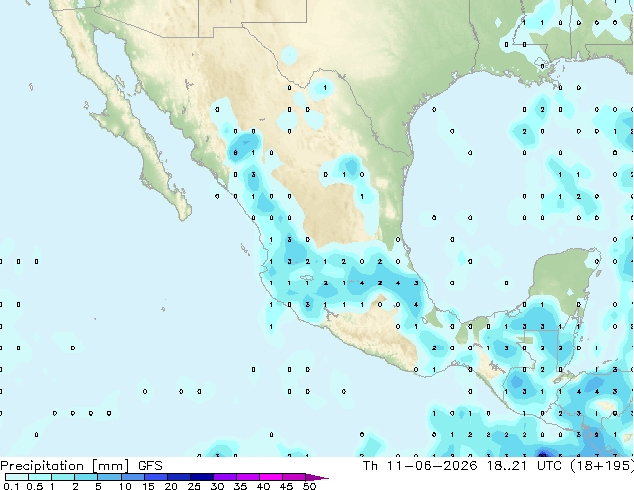The image size is (634, 490).
Task: Pick the 10–15 mm legend color swatch
Action: point(132,477)
